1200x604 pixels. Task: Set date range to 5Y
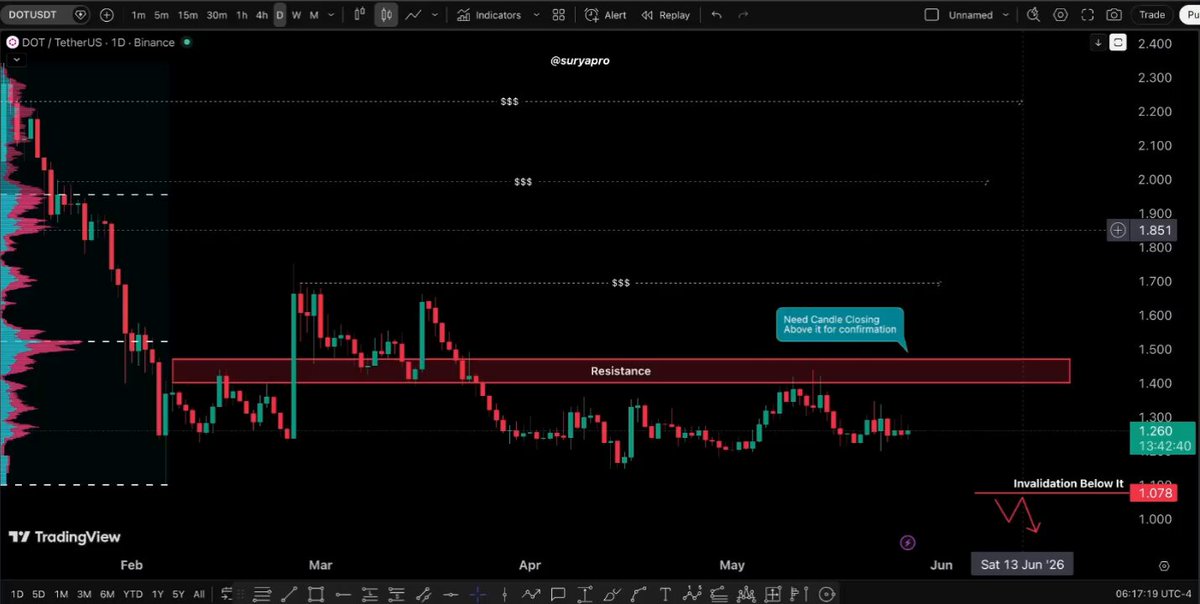[x=178, y=593]
